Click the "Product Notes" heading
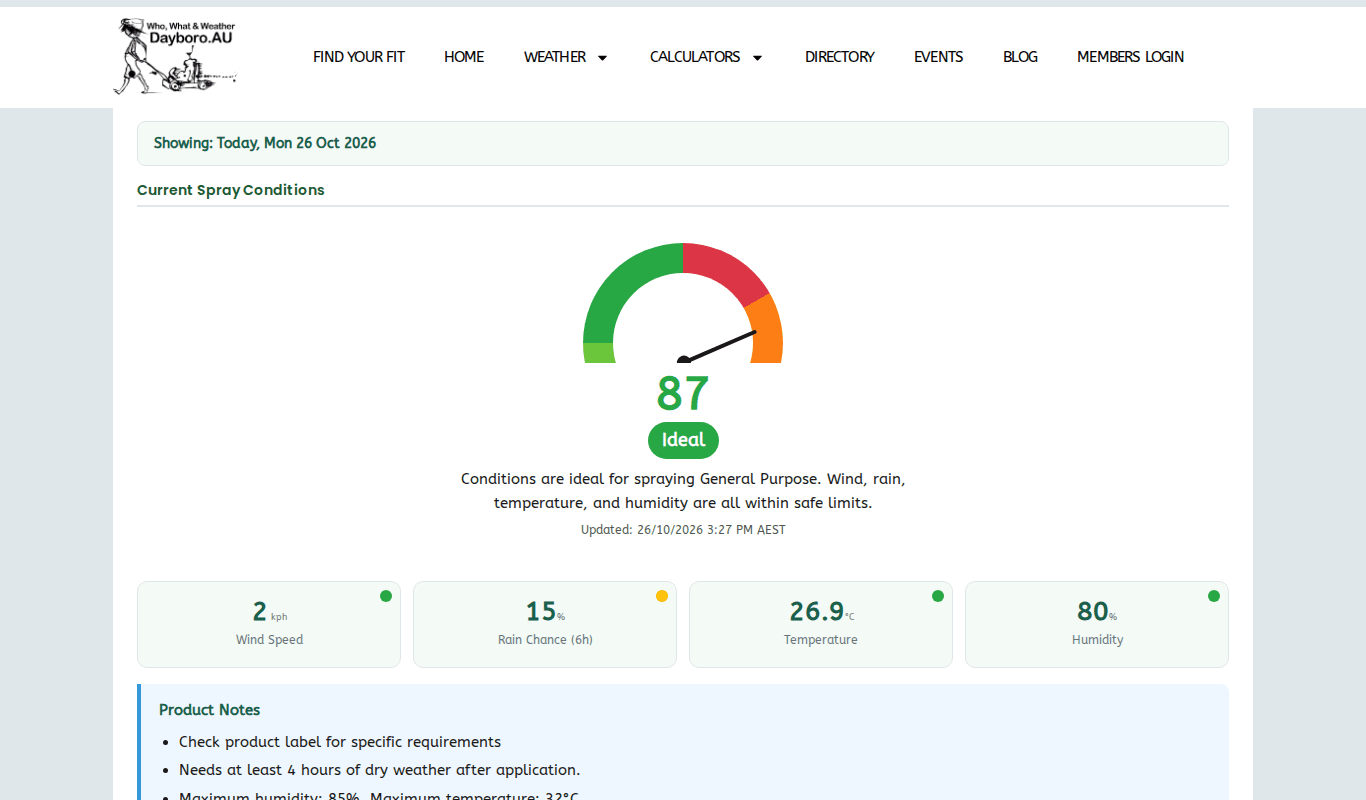Screen dimensions: 1366x800 coord(209,710)
